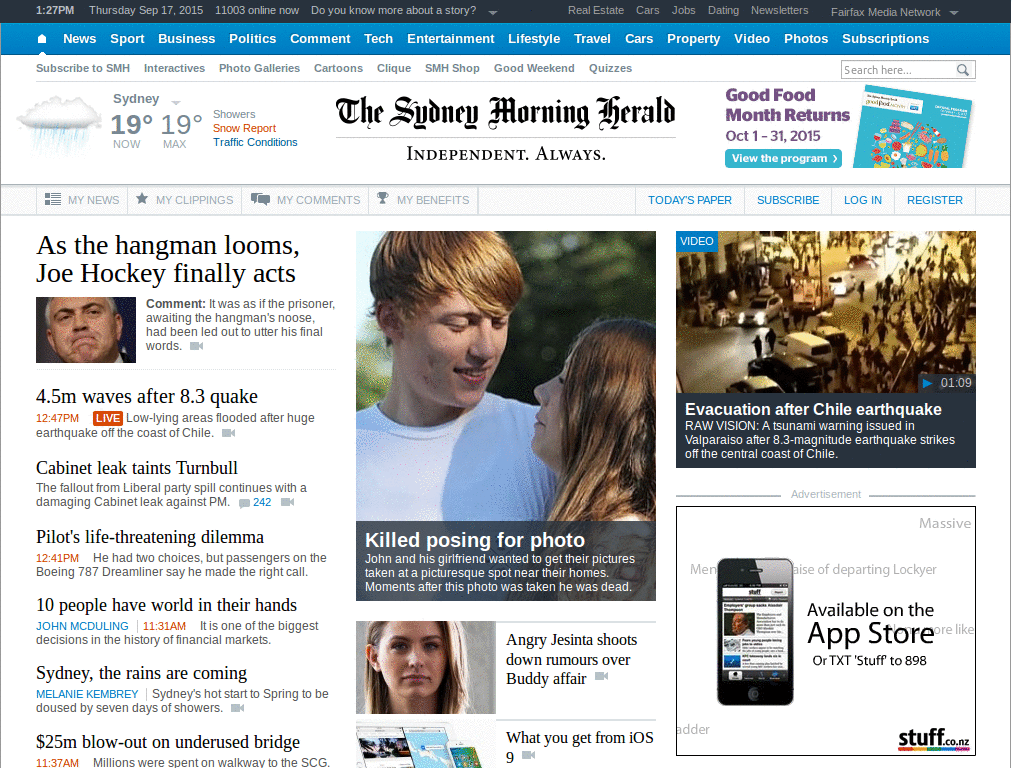Click the Newsletters link in top bar
The height and width of the screenshot is (768, 1024).
(780, 10)
